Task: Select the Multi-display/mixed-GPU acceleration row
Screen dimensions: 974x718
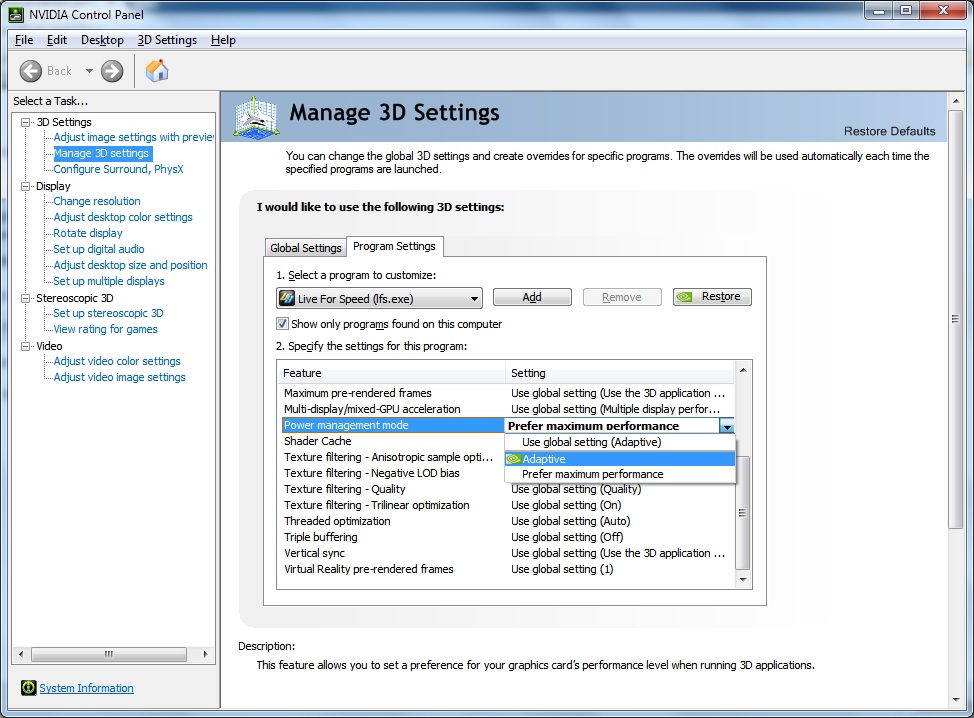Action: (x=505, y=409)
